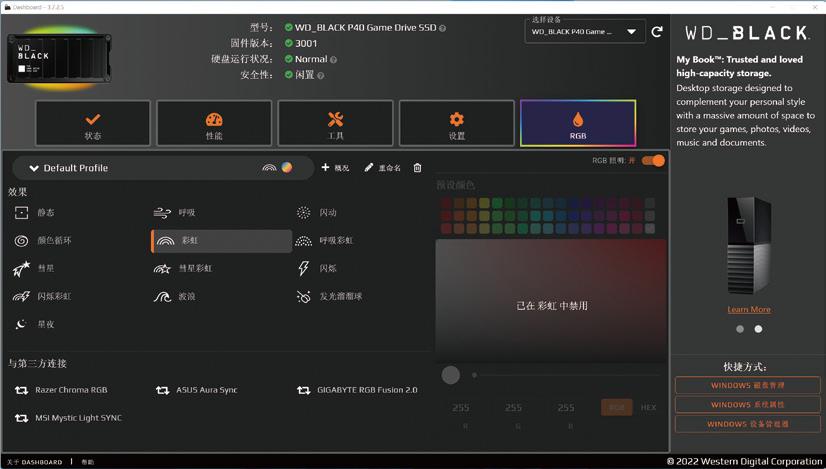Open About Dashboard link in footer
This screenshot has width=826, height=469.
(34, 462)
